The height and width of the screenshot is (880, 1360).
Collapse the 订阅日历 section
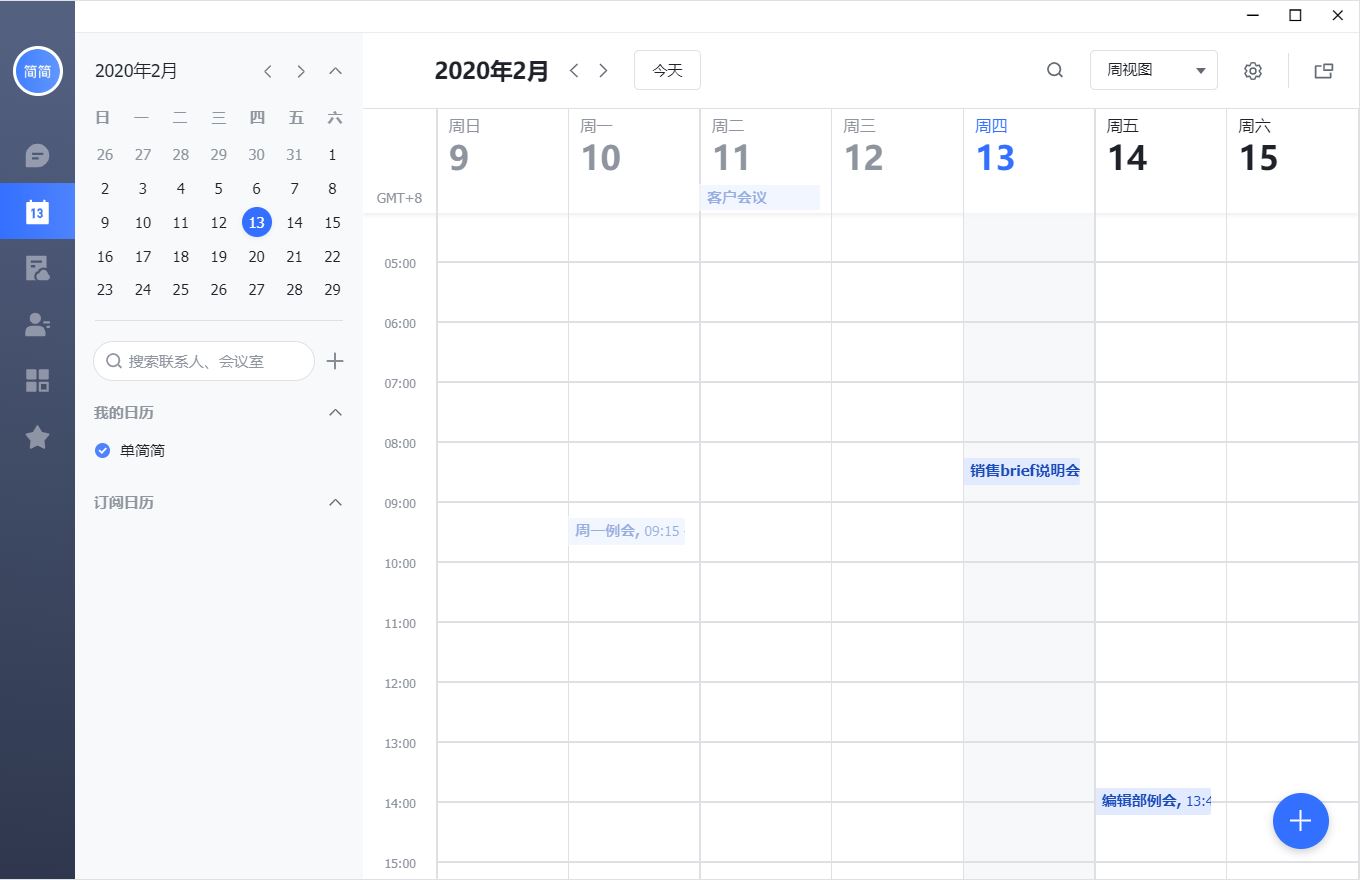click(x=335, y=502)
